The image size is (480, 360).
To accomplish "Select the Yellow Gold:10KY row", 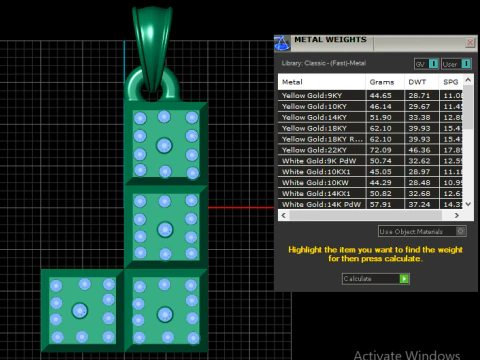I will (370, 106).
